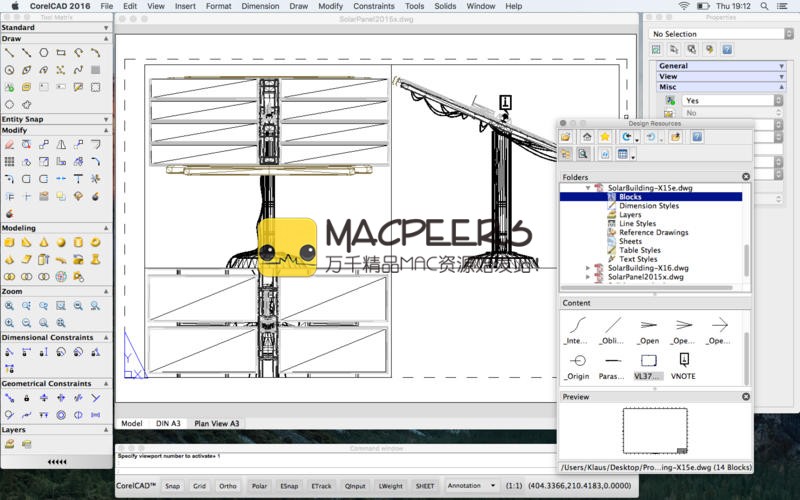The image size is (800, 500).
Task: Click the Wi-Fi icon in menu bar
Action: point(684,6)
